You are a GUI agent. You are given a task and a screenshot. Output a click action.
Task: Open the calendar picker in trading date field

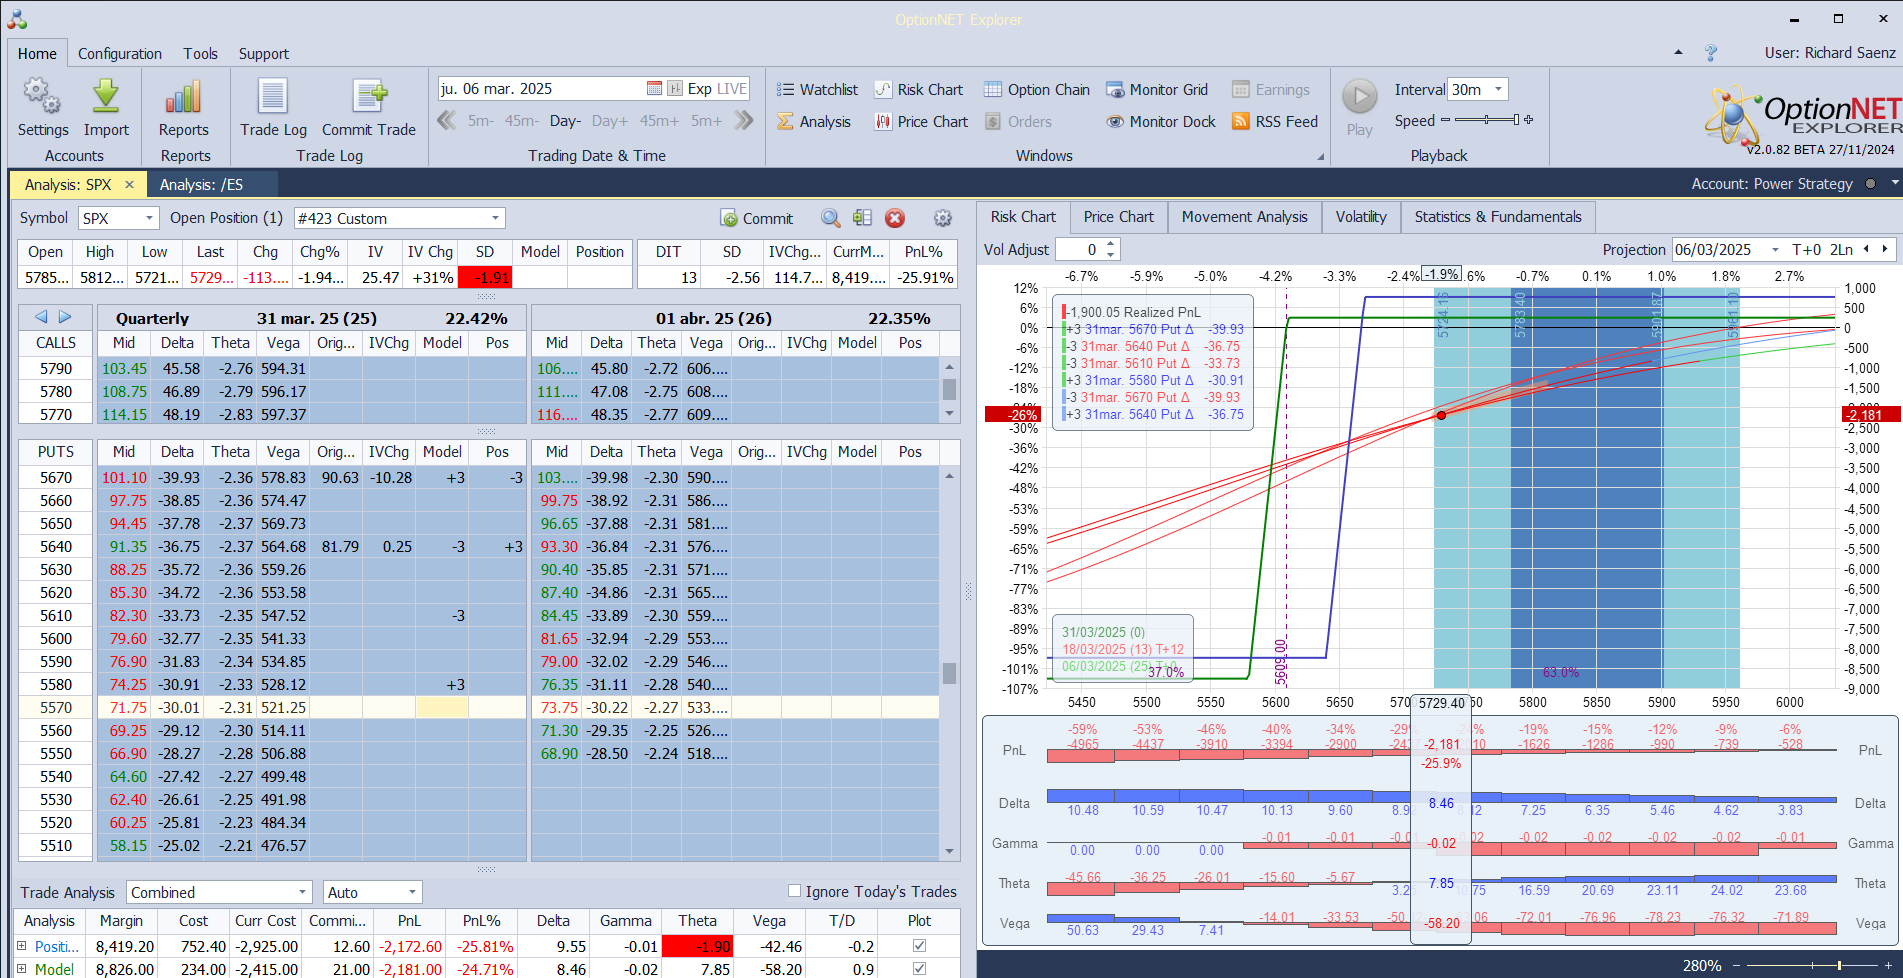point(654,89)
